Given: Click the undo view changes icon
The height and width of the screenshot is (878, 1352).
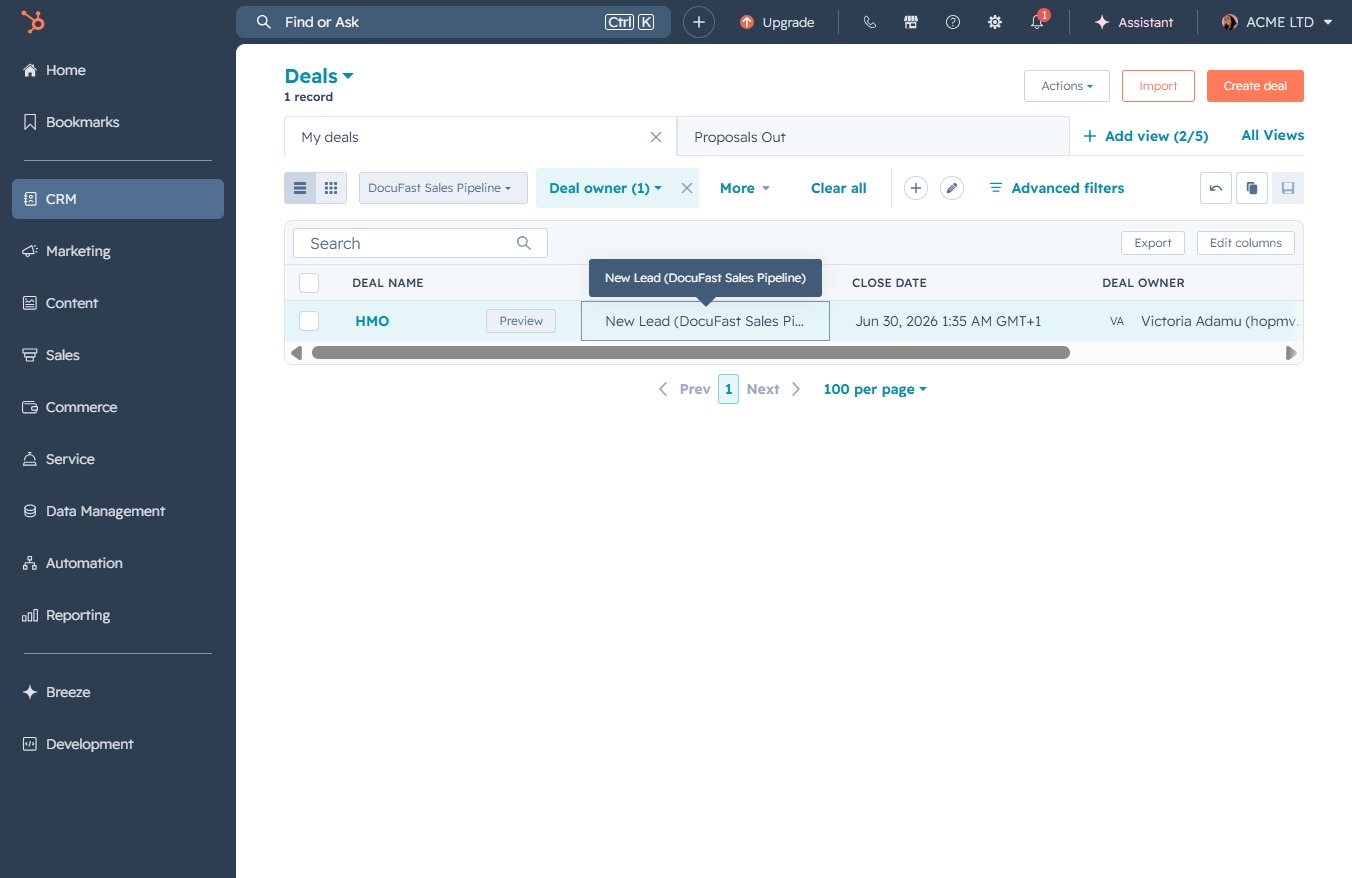Looking at the screenshot, I should coord(1216,188).
